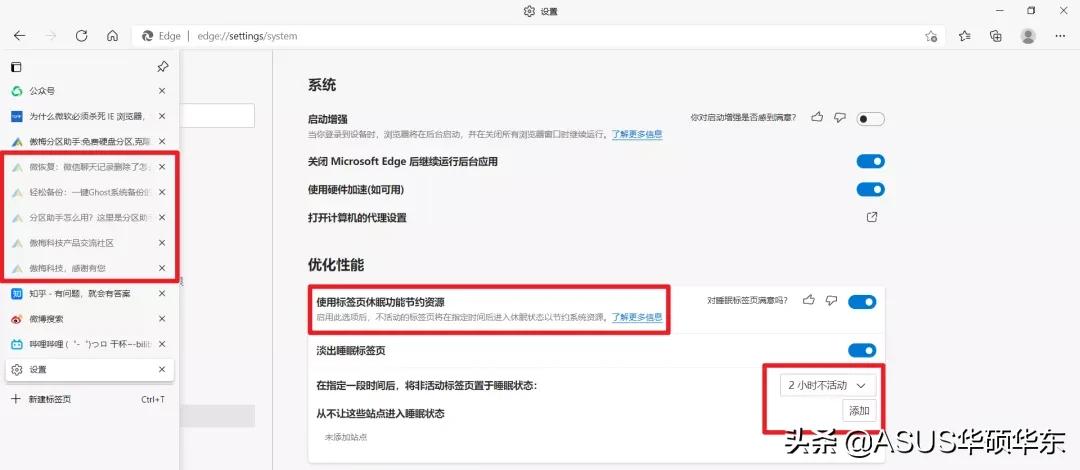Toggle 使用硬件加速 switch

(871, 189)
